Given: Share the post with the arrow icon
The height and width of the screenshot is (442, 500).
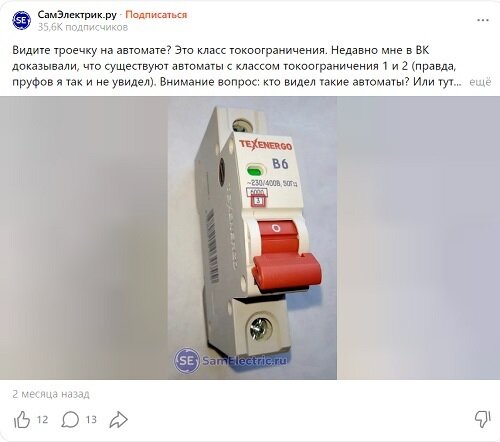Looking at the screenshot, I should click(x=119, y=419).
